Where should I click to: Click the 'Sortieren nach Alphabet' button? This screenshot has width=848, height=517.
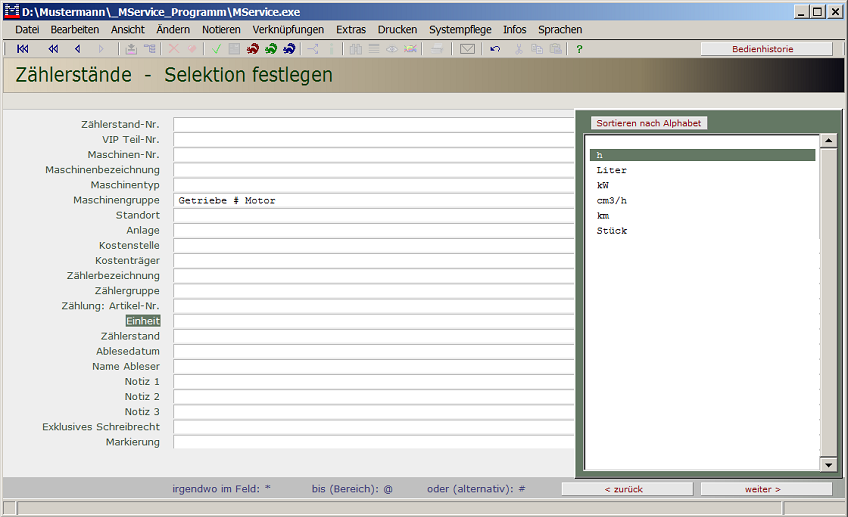(648, 123)
